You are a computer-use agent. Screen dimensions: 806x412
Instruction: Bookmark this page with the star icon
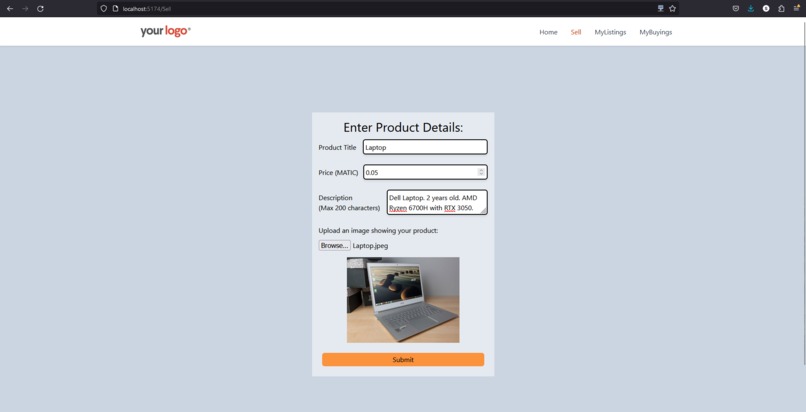(x=672, y=9)
